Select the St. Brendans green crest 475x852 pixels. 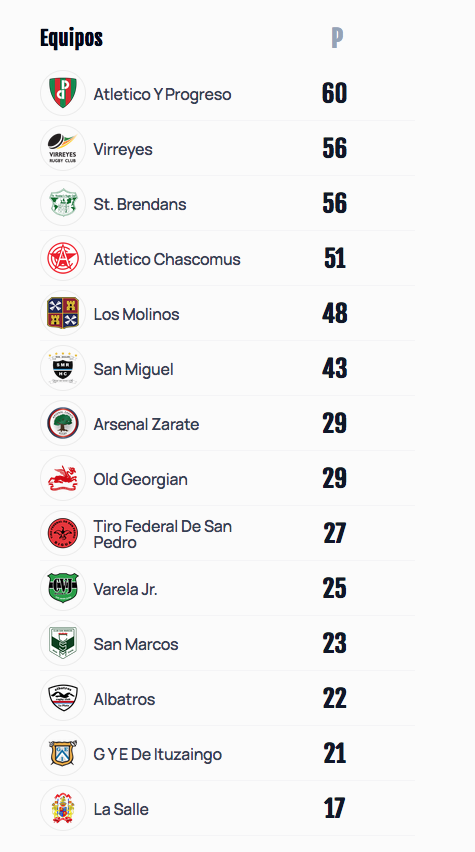(x=63, y=203)
